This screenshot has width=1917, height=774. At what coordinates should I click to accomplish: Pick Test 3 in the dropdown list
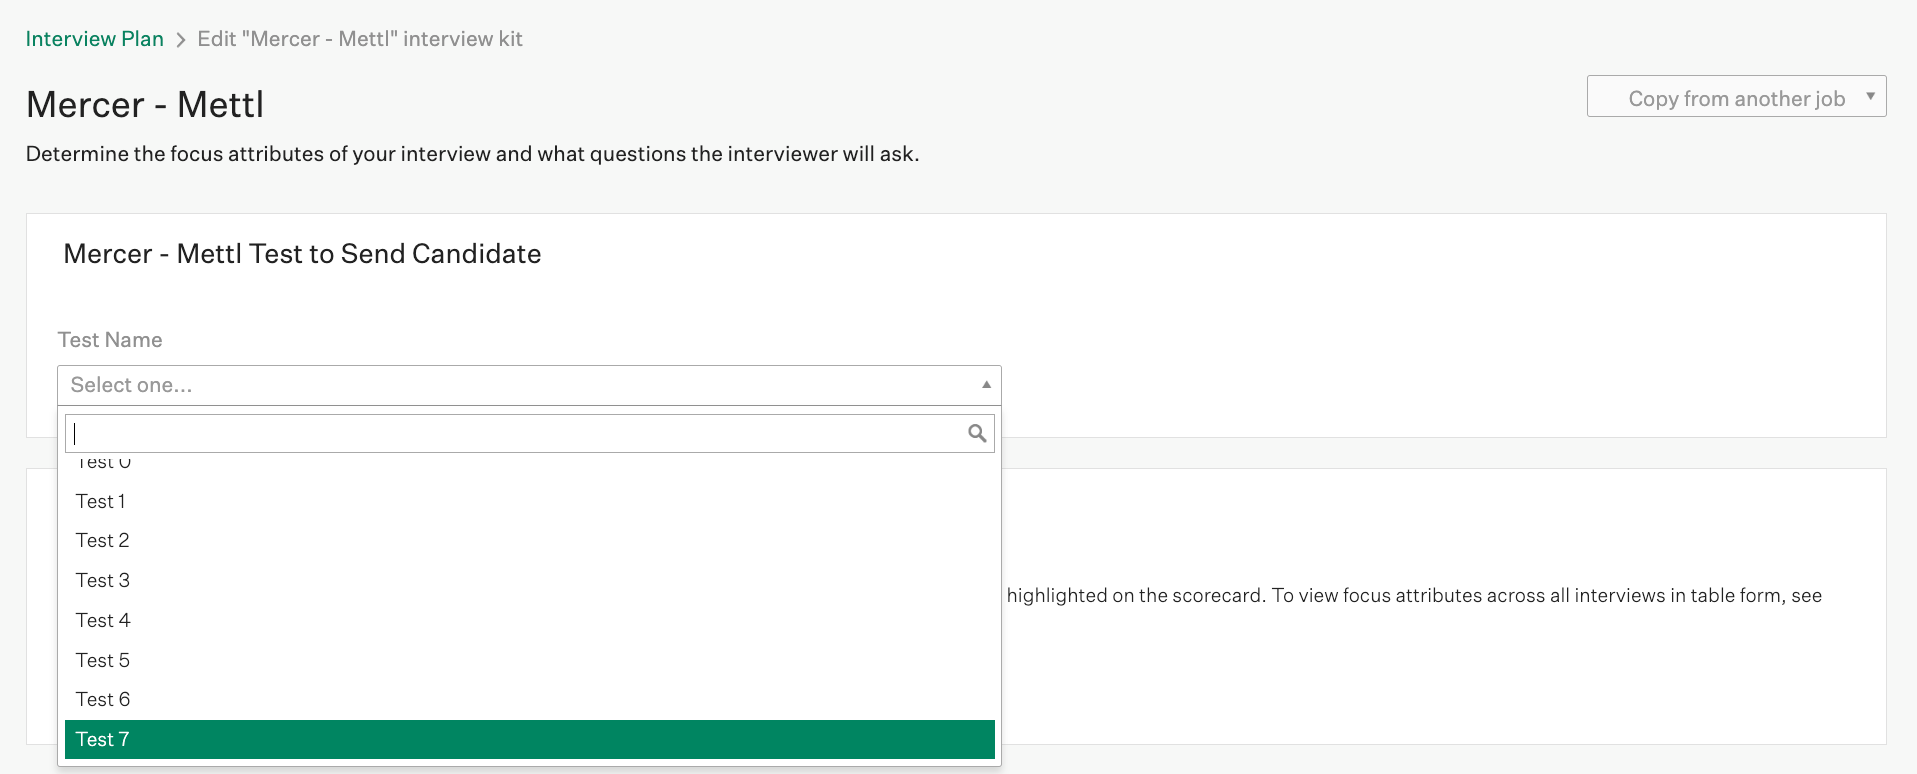103,581
